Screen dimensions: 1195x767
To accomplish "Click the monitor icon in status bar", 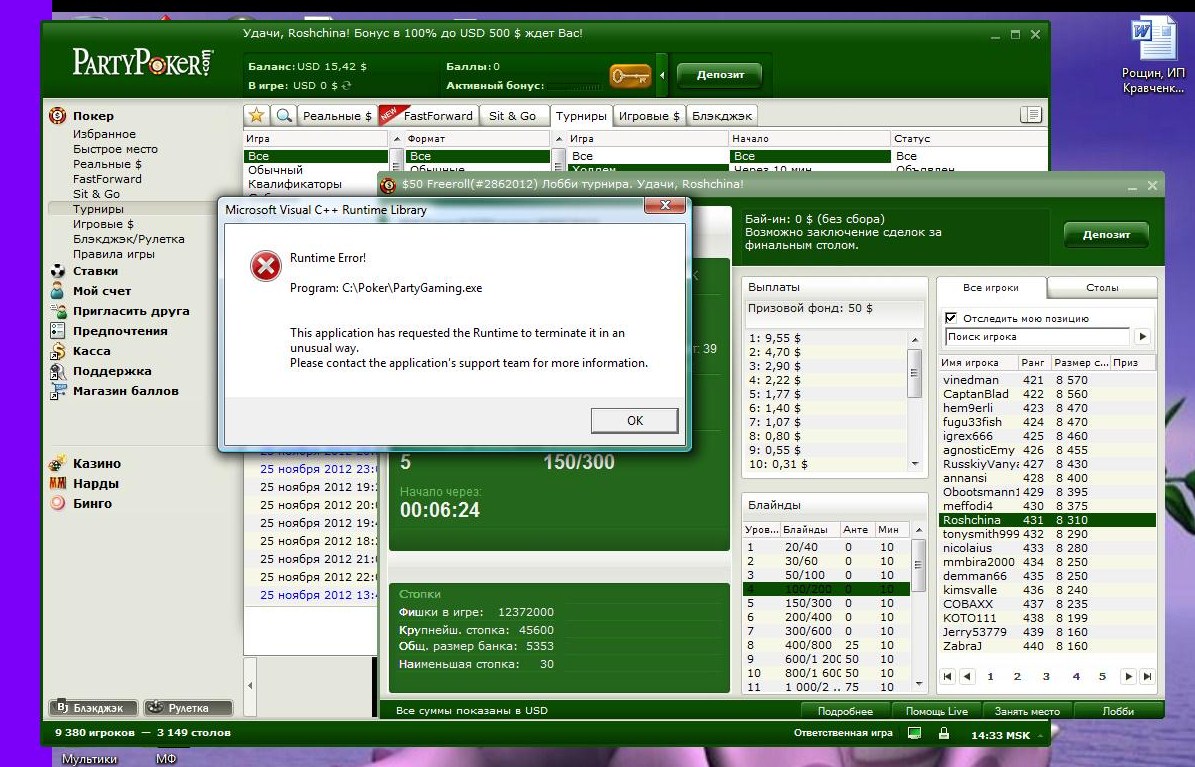I will [x=915, y=733].
